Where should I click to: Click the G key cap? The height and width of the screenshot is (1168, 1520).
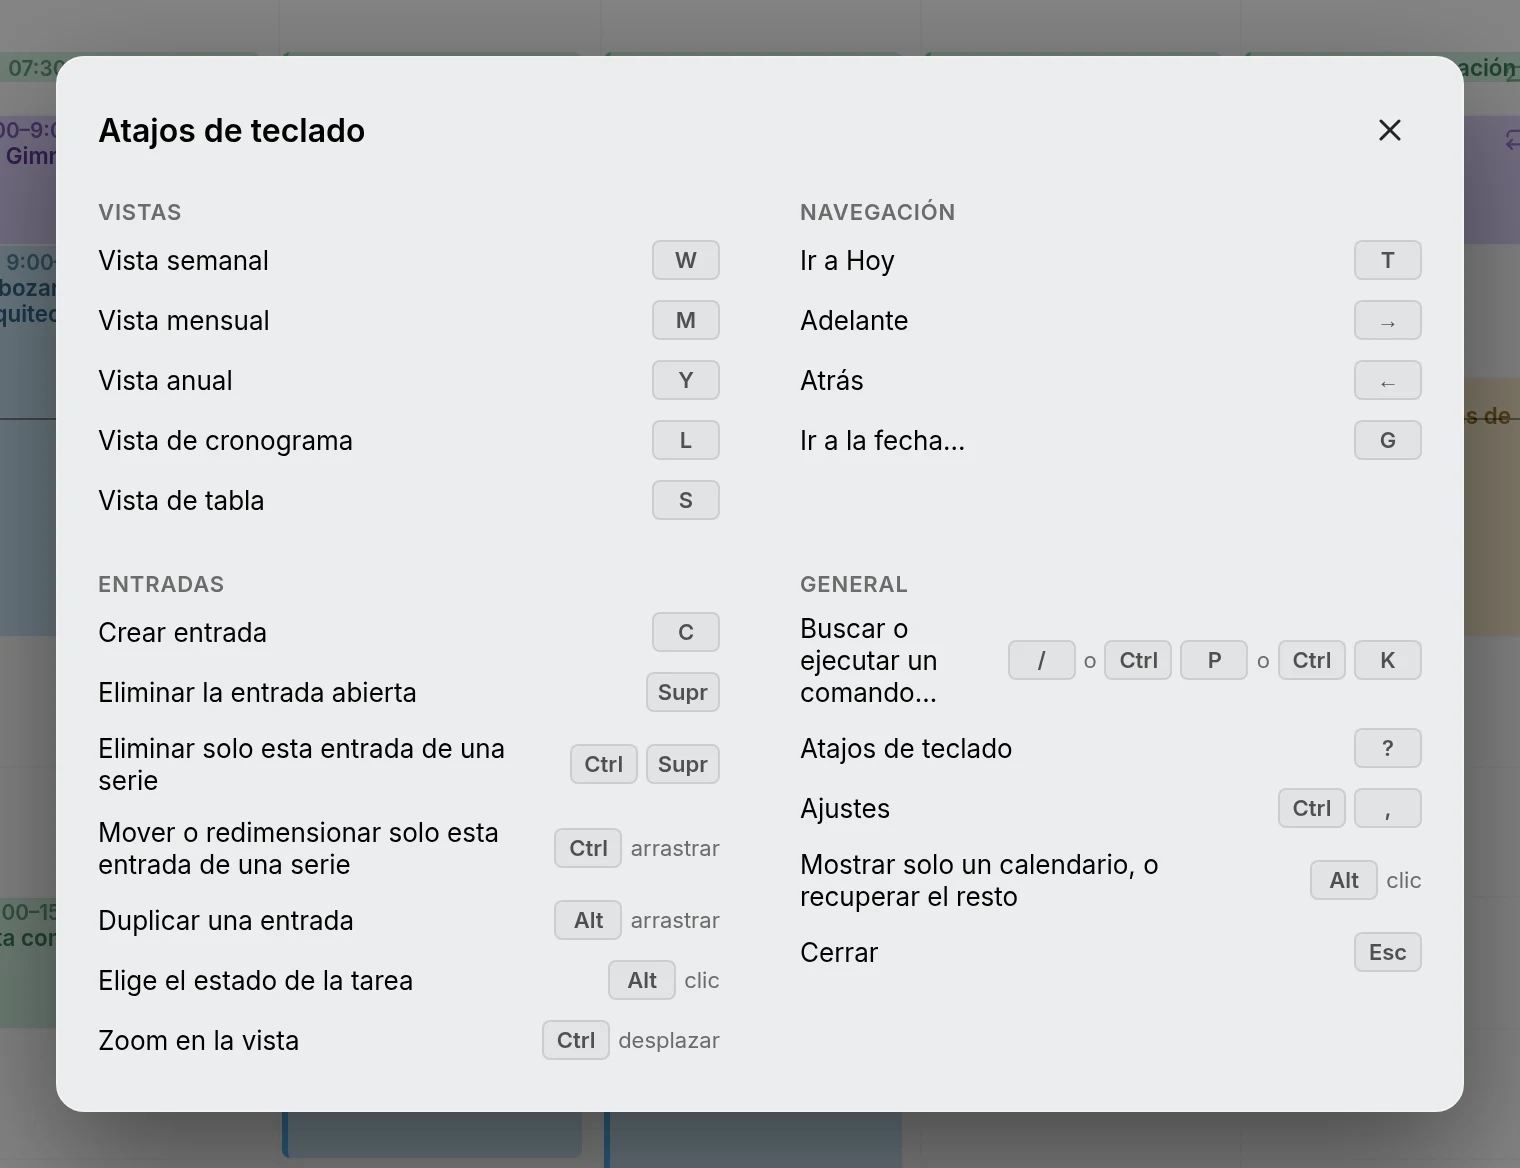point(1388,440)
